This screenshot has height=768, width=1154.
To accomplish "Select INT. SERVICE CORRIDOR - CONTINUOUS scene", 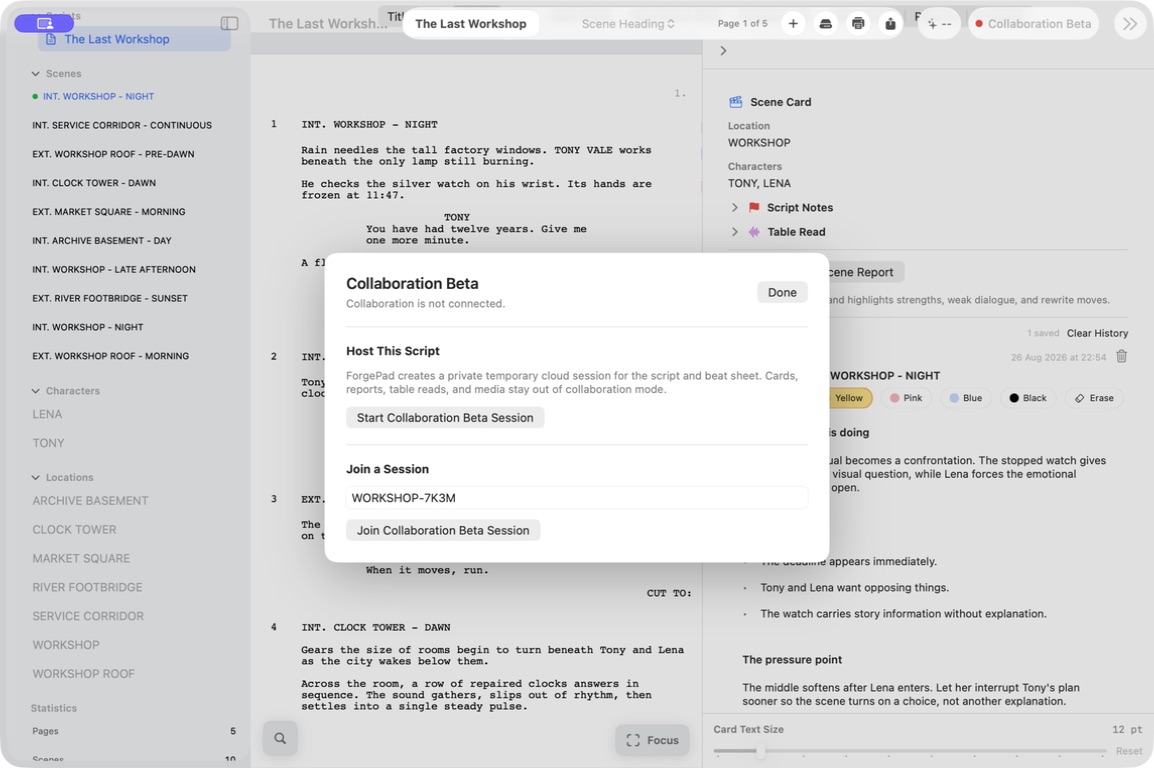I will point(122,125).
